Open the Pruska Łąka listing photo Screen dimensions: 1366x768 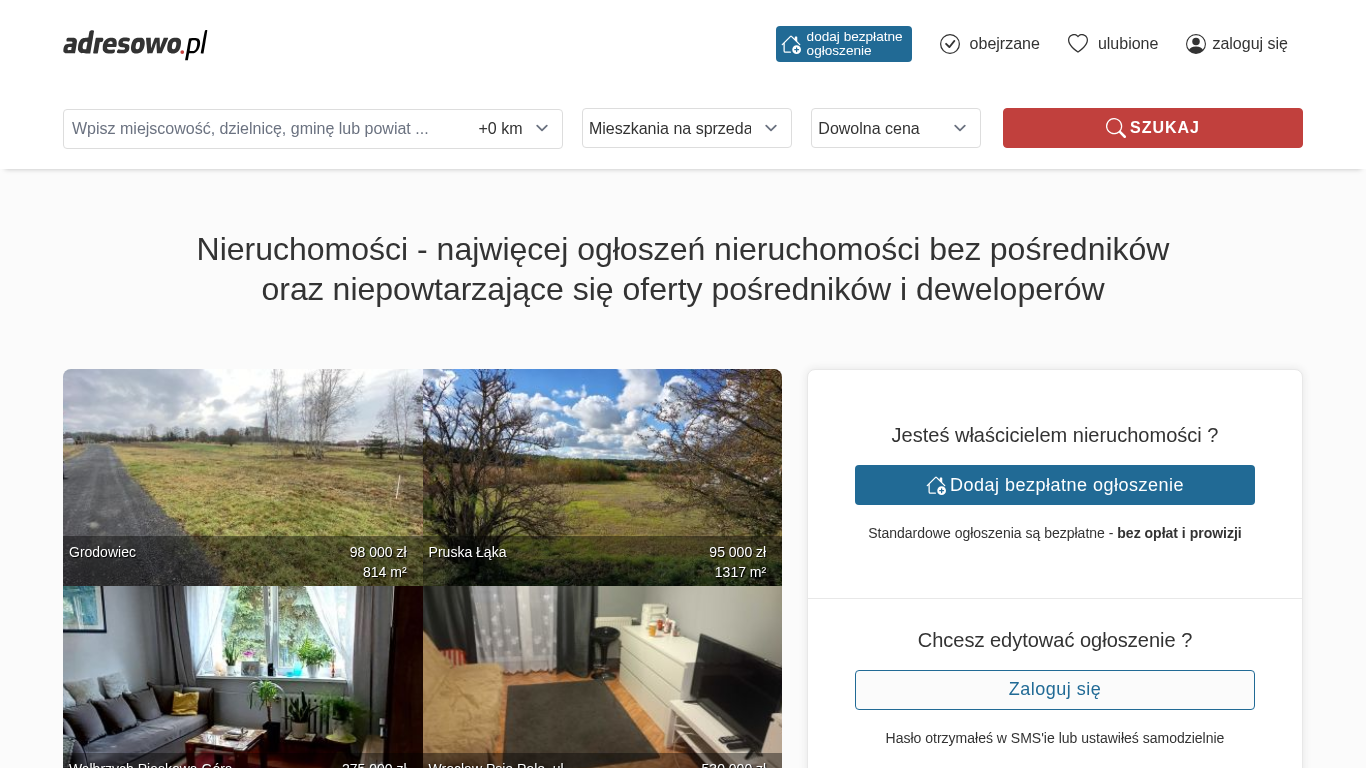coord(602,460)
